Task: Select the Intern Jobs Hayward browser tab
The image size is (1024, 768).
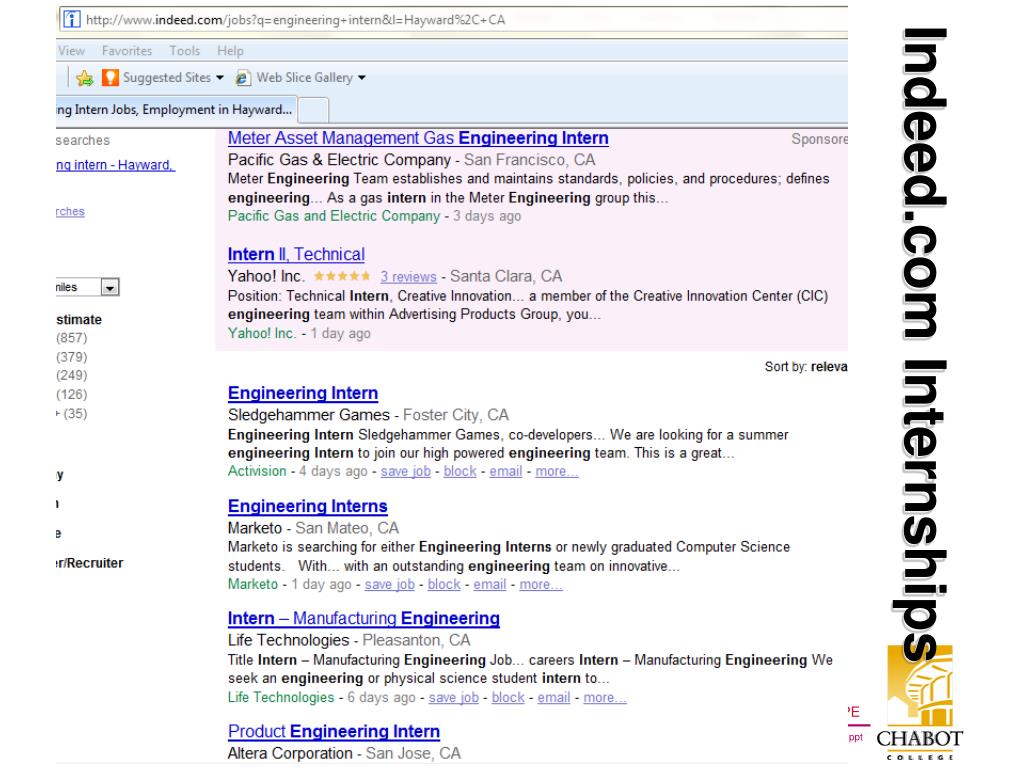Action: click(176, 110)
